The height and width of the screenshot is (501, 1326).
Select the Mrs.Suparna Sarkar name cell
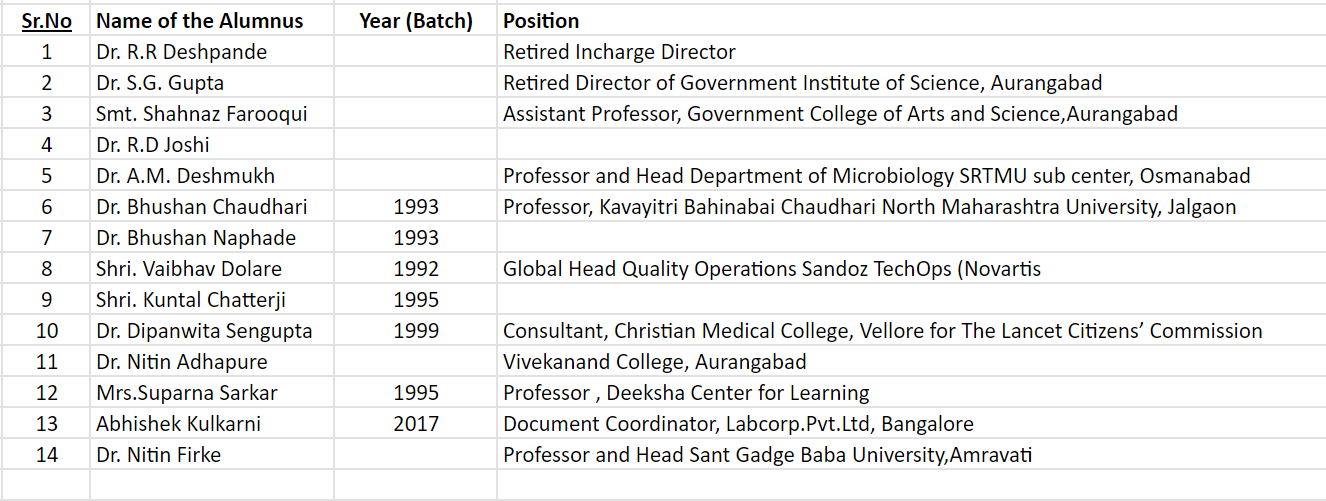212,393
